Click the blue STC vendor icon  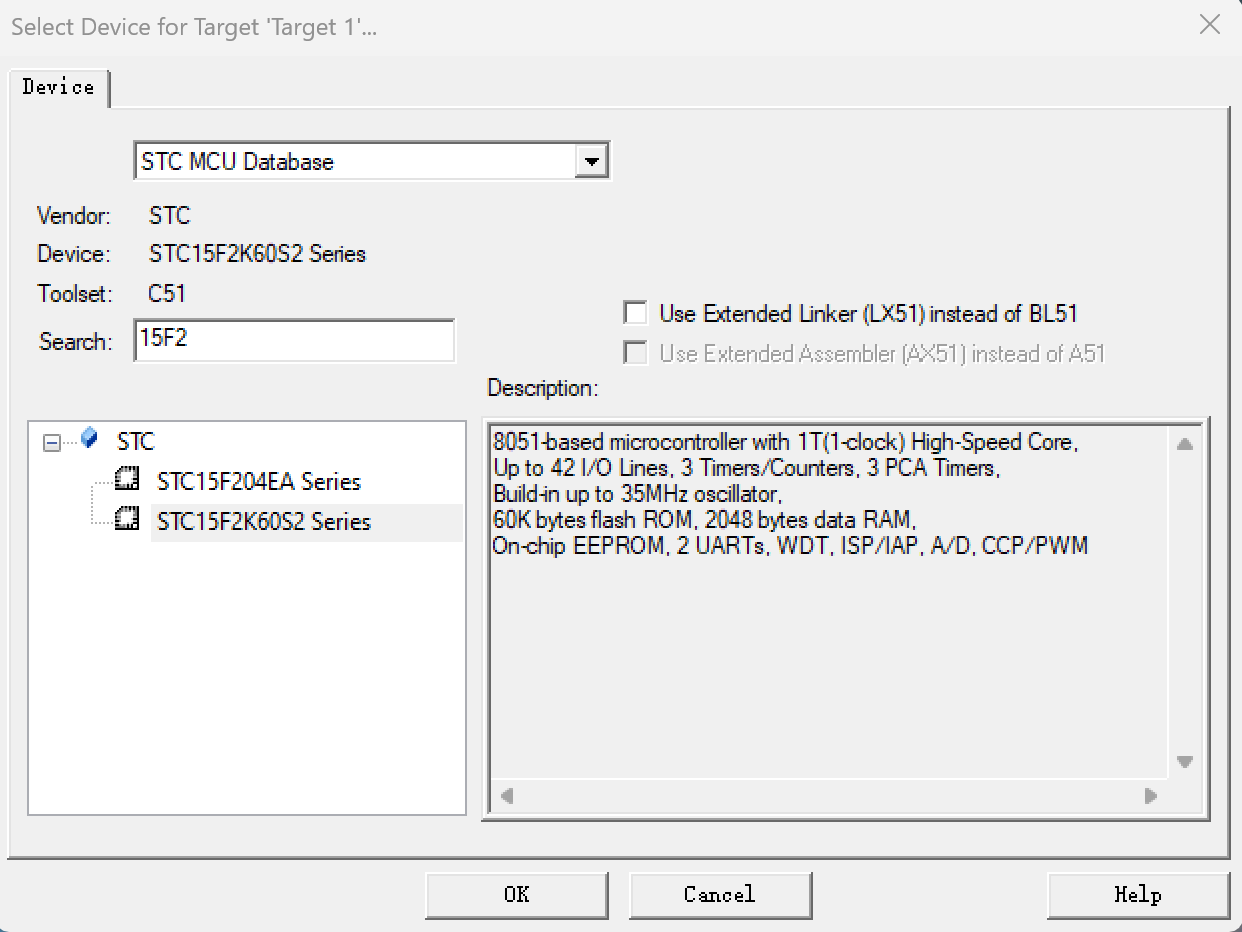pyautogui.click(x=89, y=439)
